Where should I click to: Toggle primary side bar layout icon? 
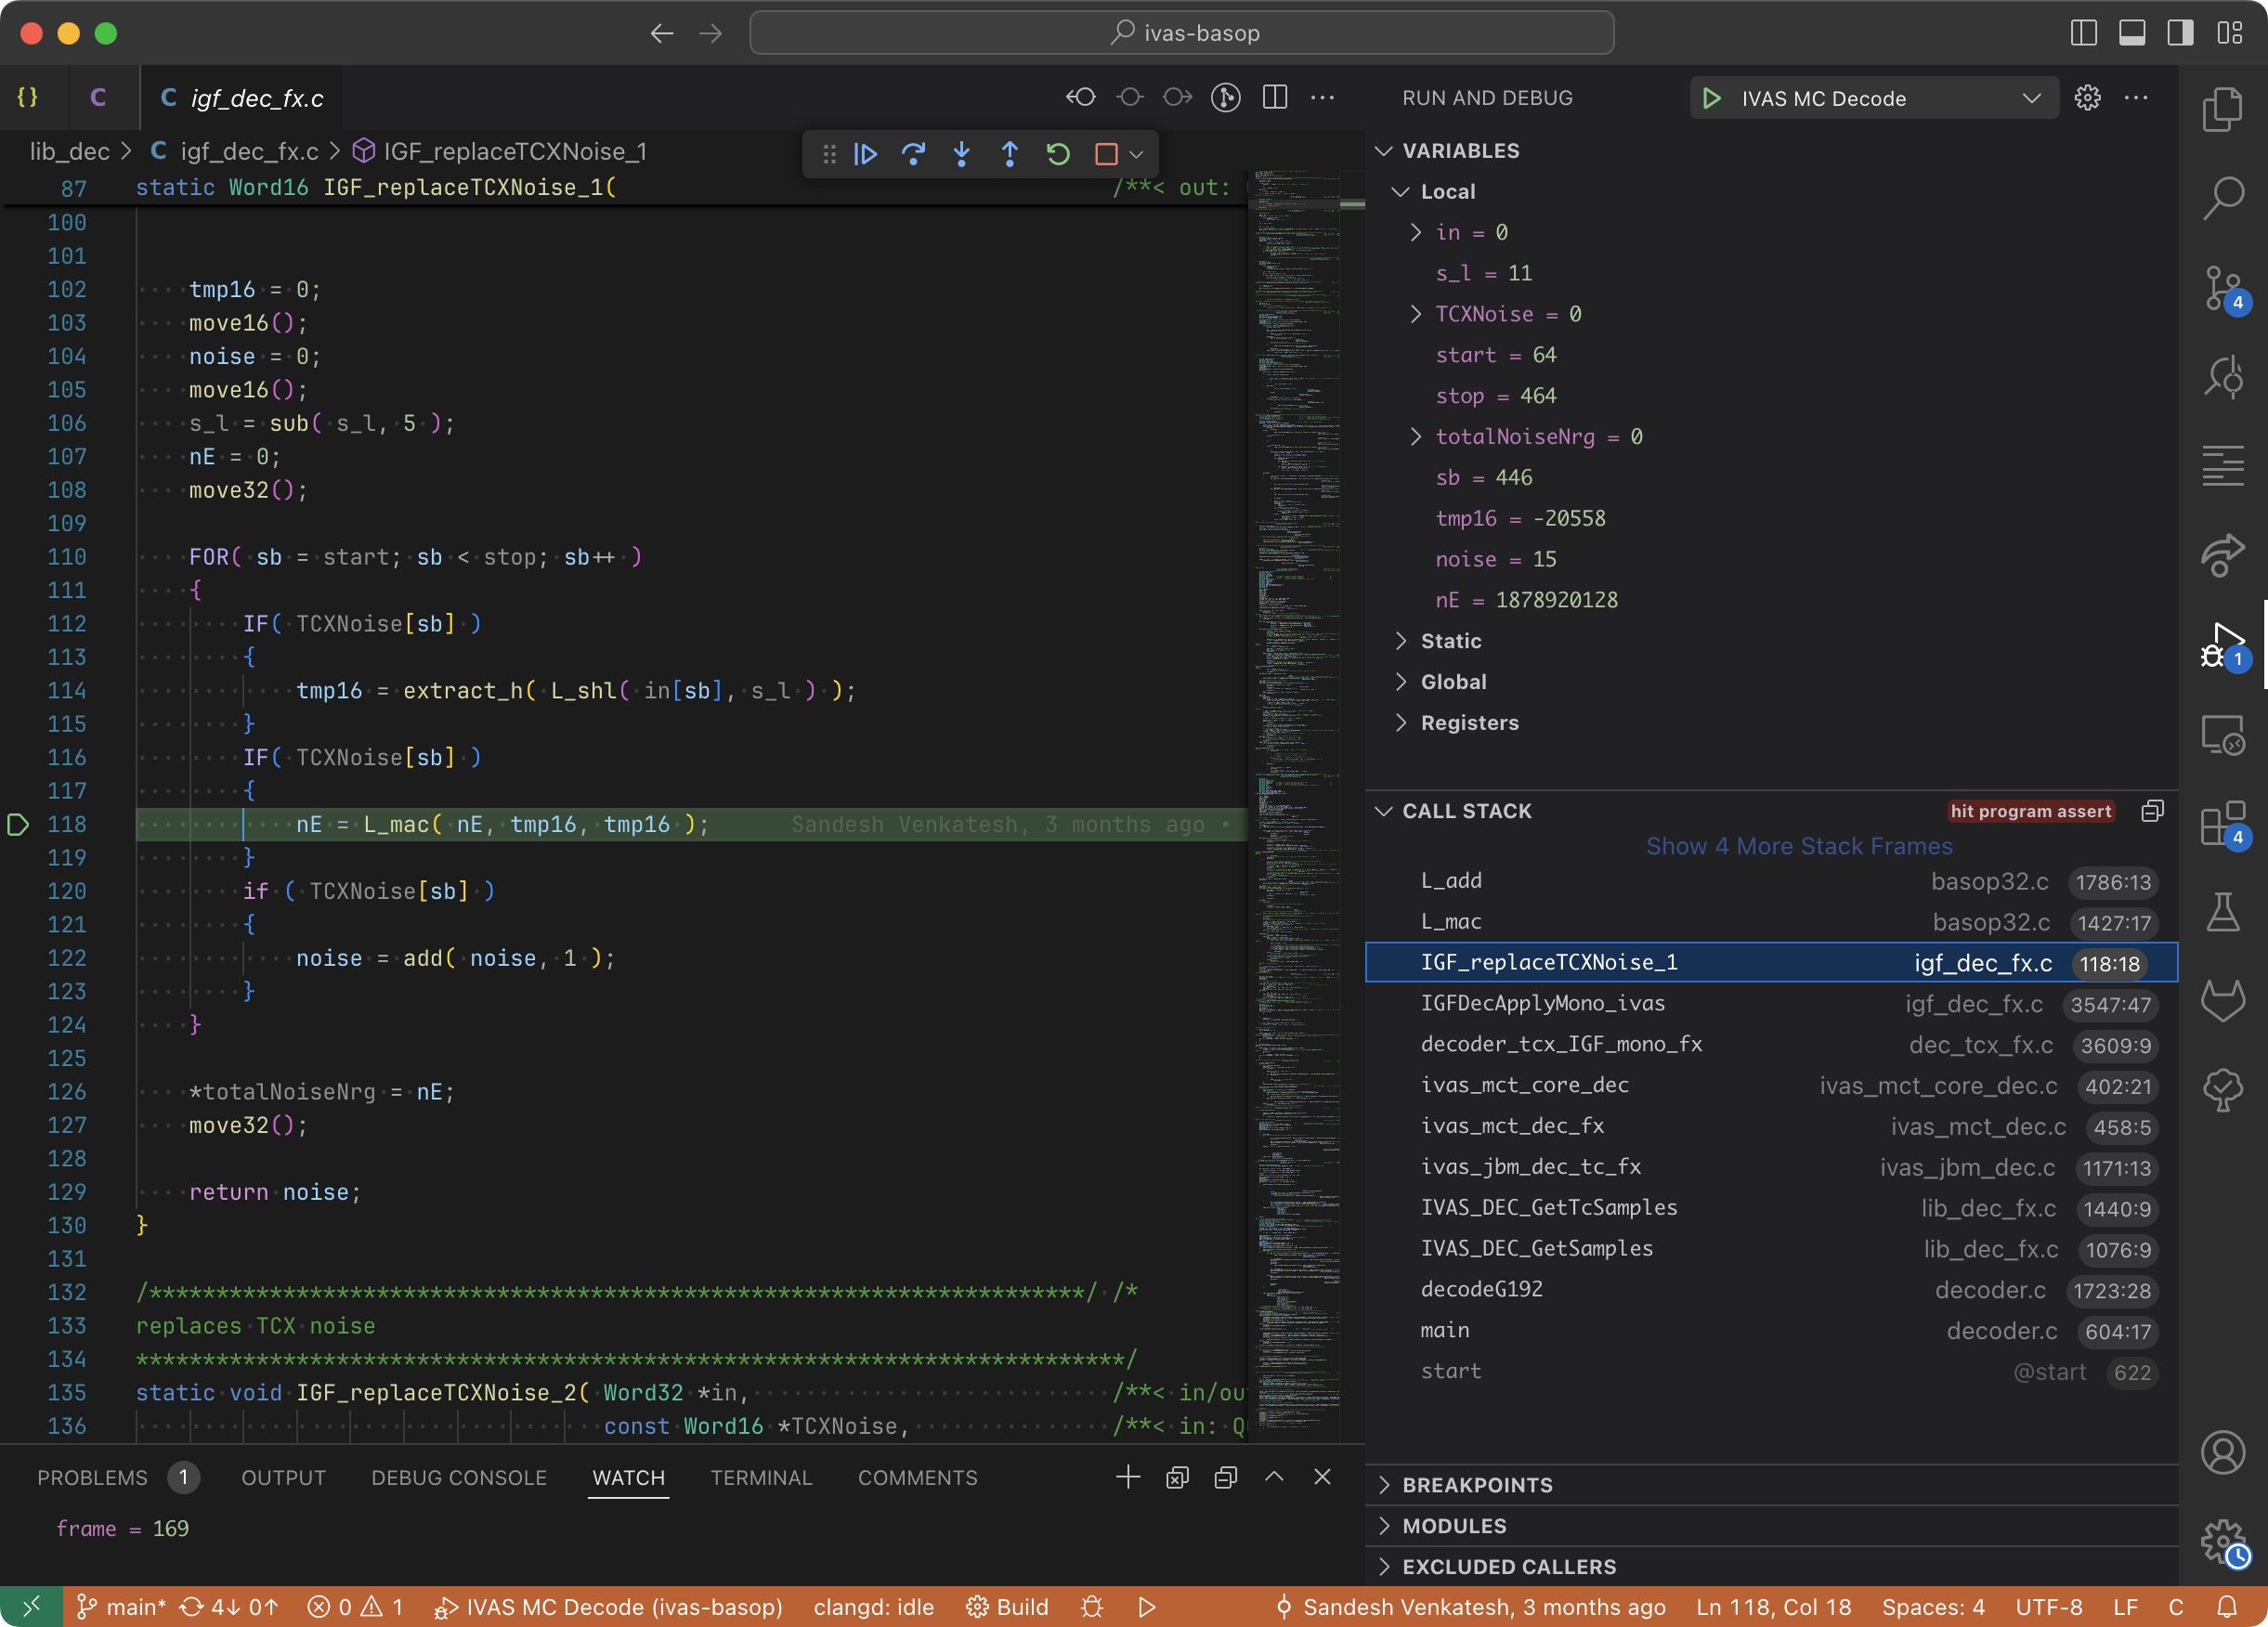(x=2083, y=33)
